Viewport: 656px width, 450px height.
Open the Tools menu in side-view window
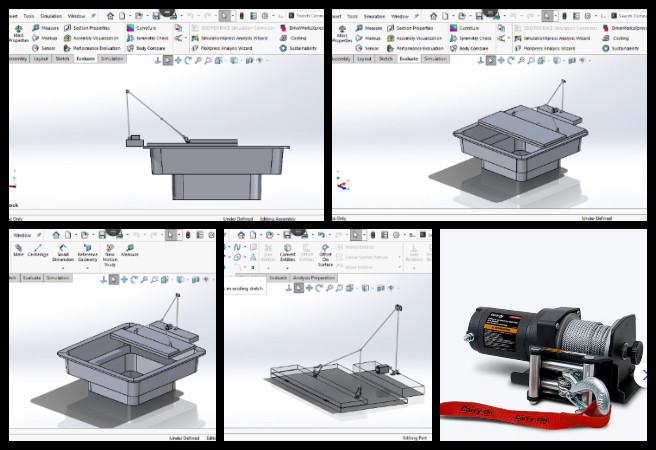pos(29,16)
